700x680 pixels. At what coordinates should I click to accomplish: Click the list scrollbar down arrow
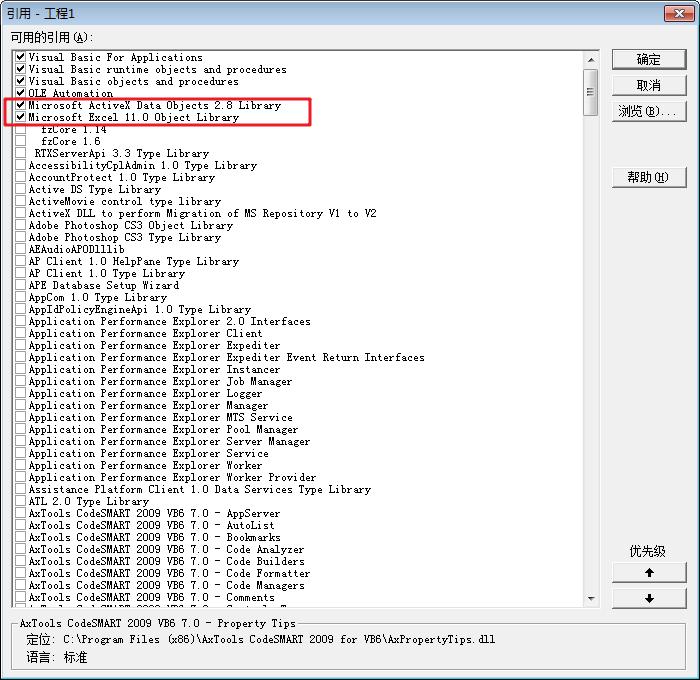pyautogui.click(x=591, y=598)
